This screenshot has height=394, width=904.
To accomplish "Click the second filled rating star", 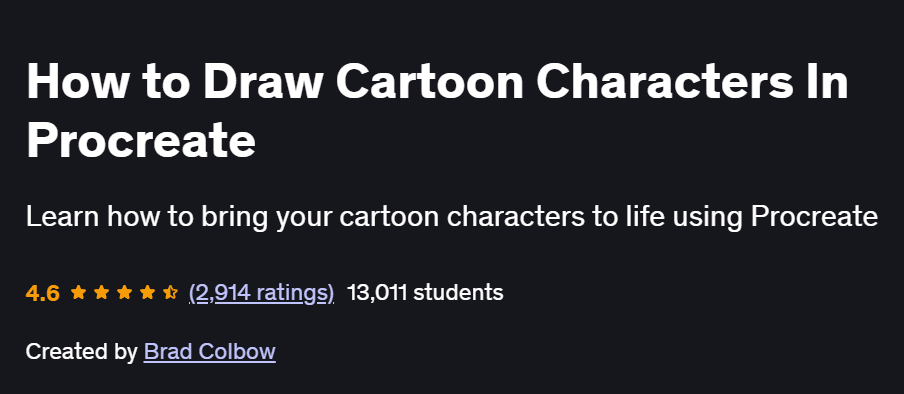I will click(x=101, y=292).
